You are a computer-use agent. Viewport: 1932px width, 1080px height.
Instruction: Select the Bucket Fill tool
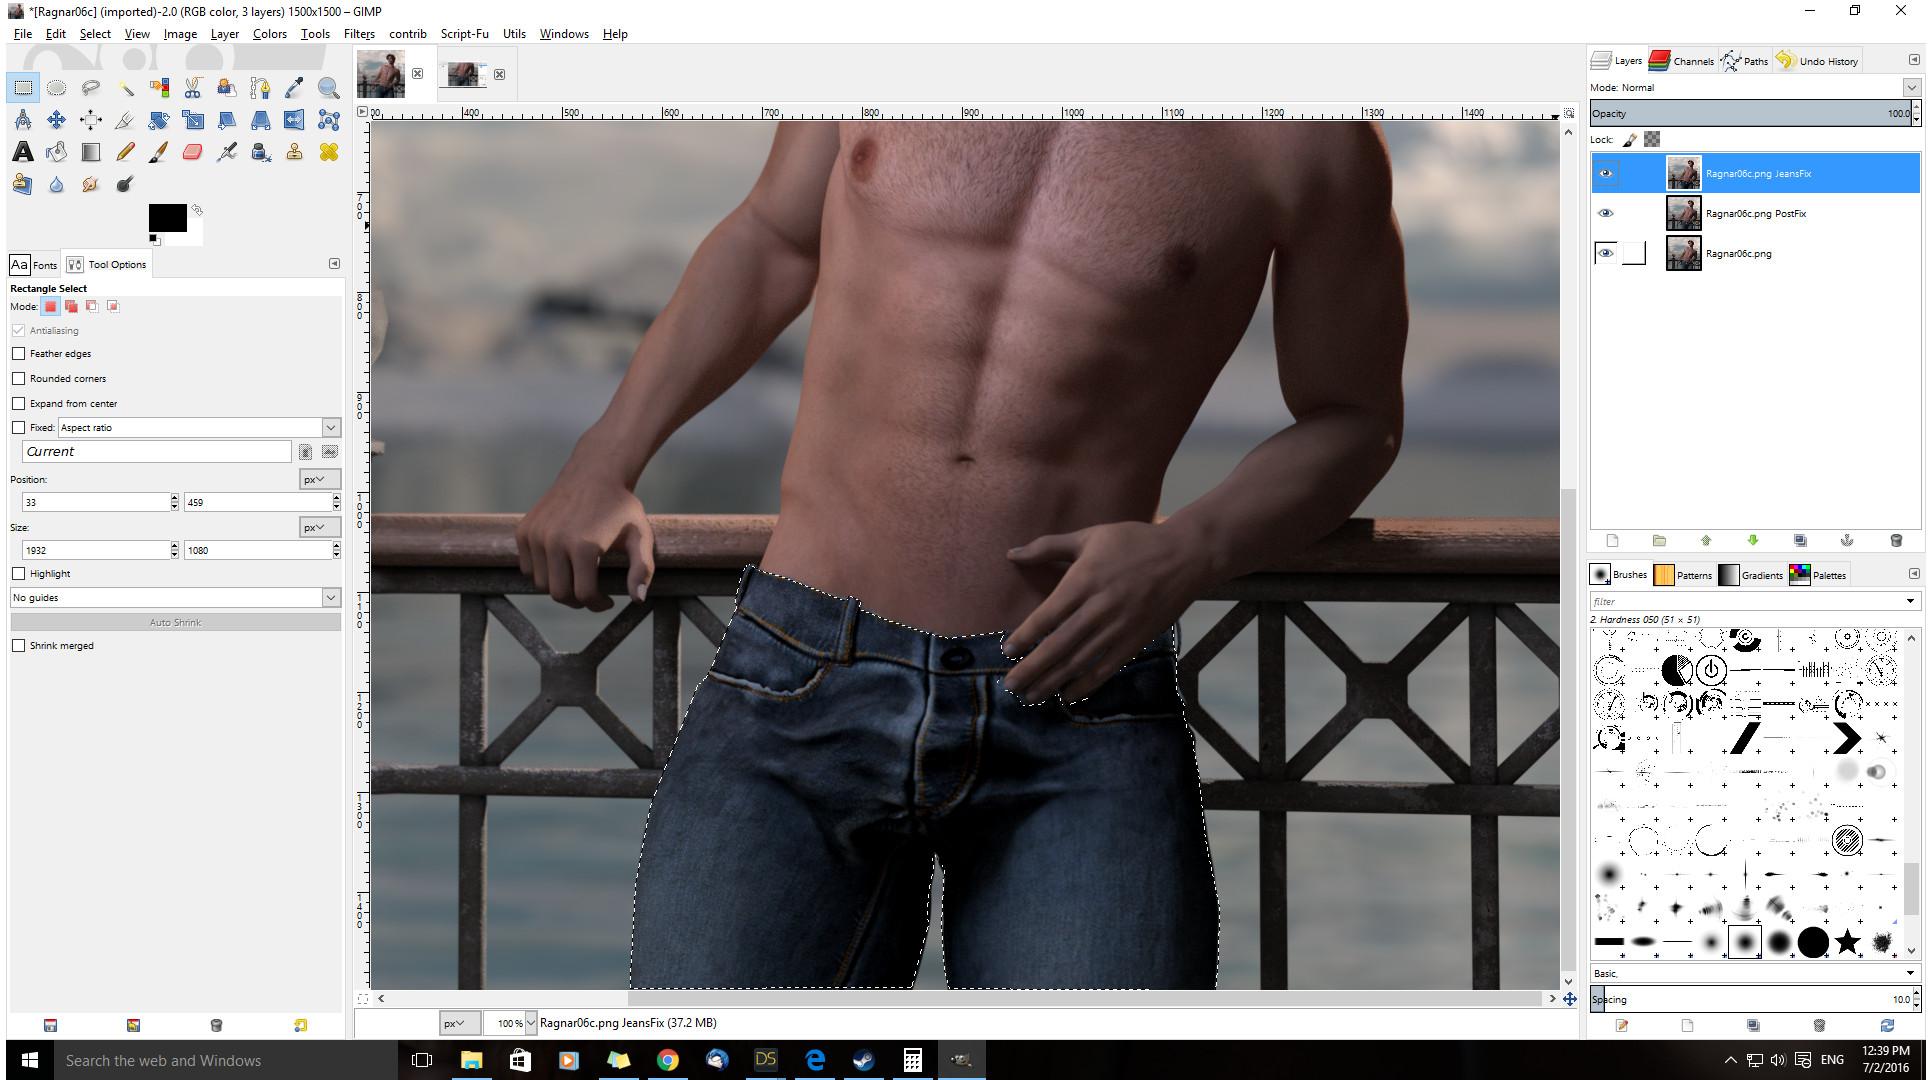(57, 152)
